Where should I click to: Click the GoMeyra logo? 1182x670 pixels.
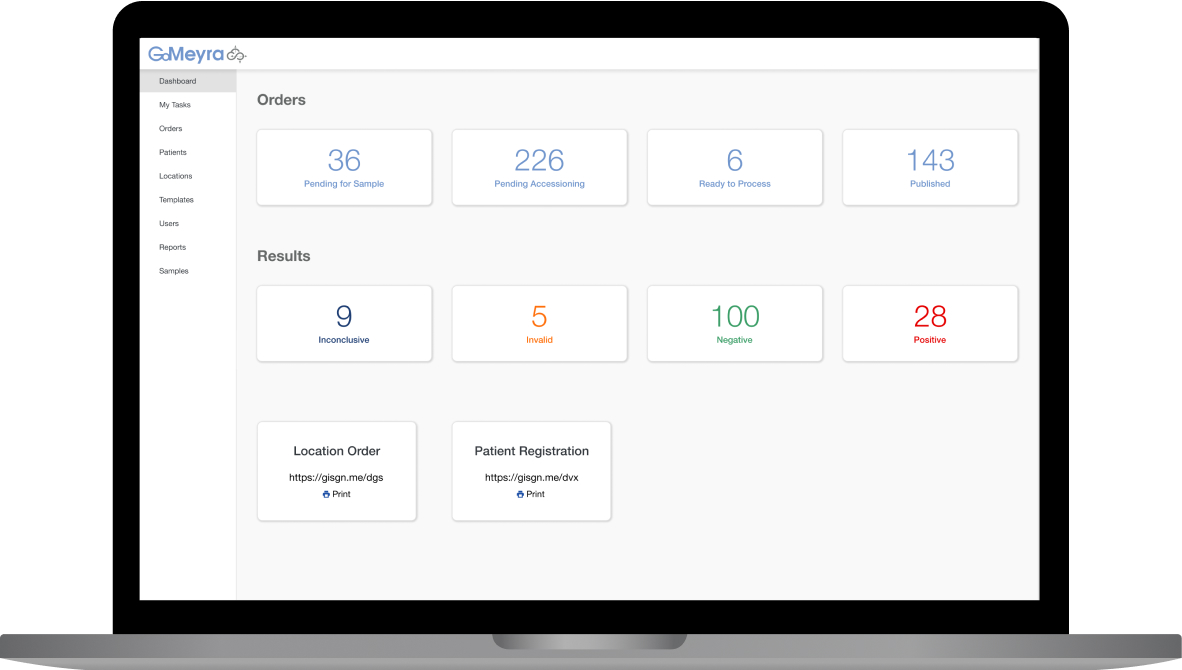[x=197, y=54]
